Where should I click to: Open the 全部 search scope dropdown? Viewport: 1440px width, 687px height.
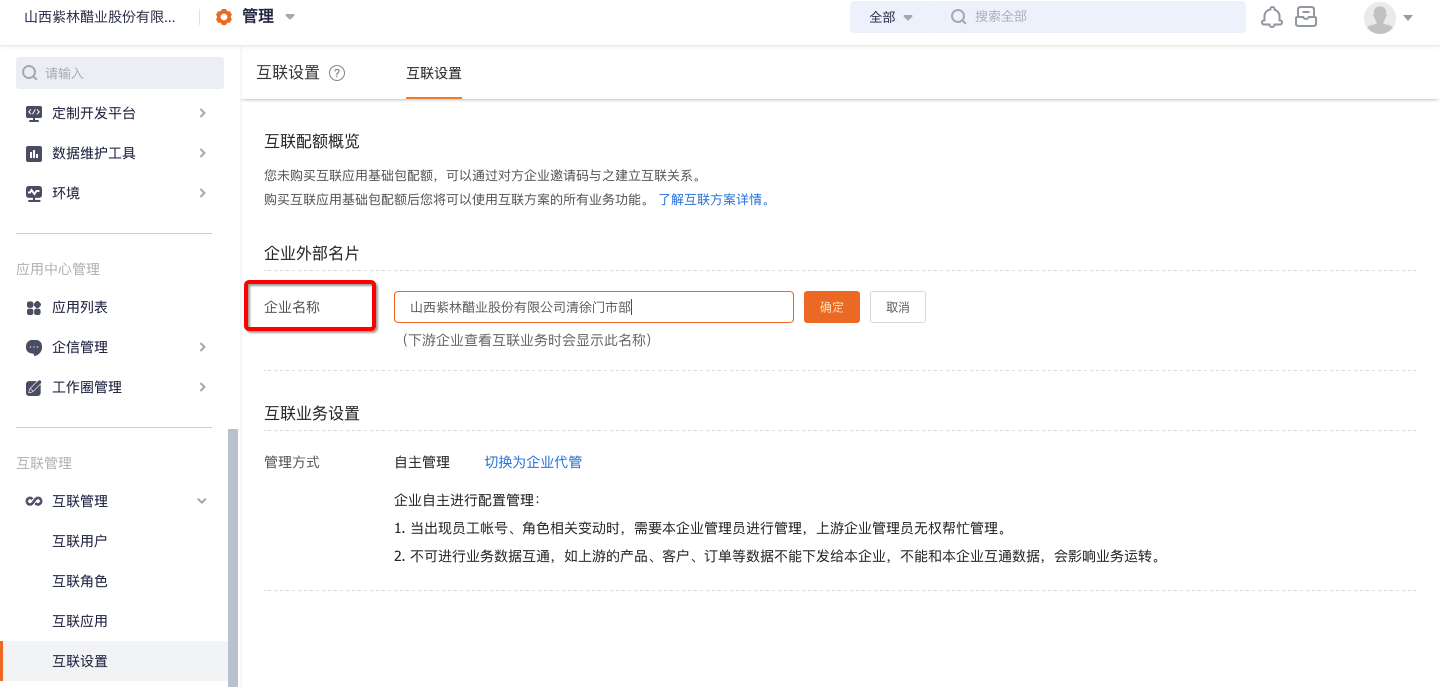coord(892,17)
